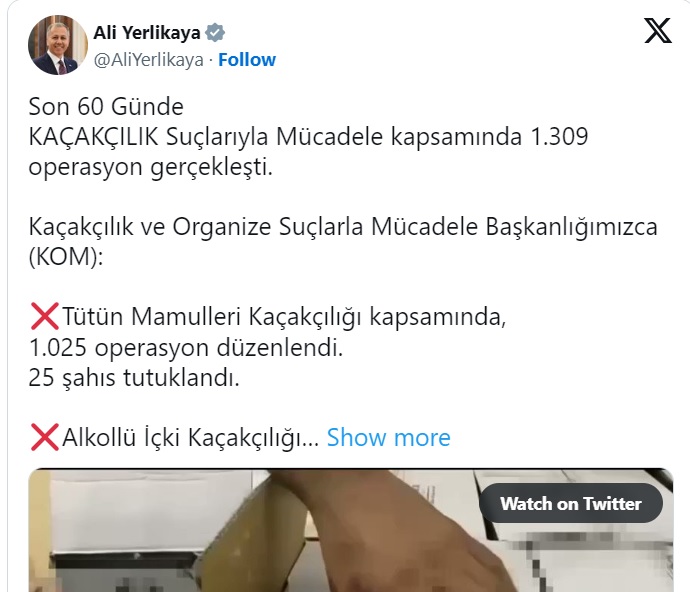Open the Ali Yerlikaya display name
This screenshot has width=690, height=592.
point(147,33)
